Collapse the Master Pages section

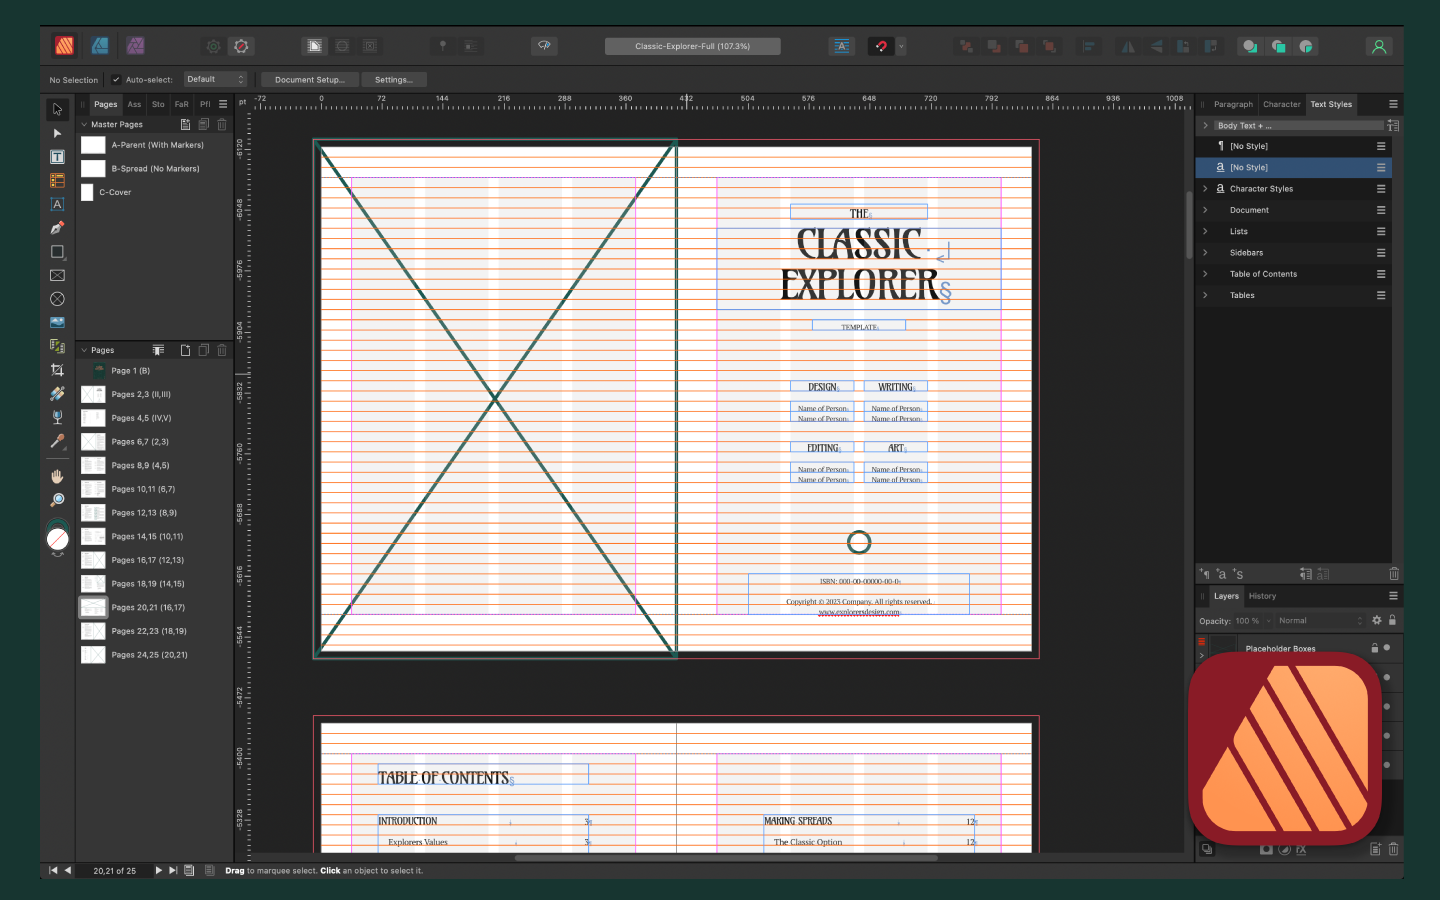[84, 125]
